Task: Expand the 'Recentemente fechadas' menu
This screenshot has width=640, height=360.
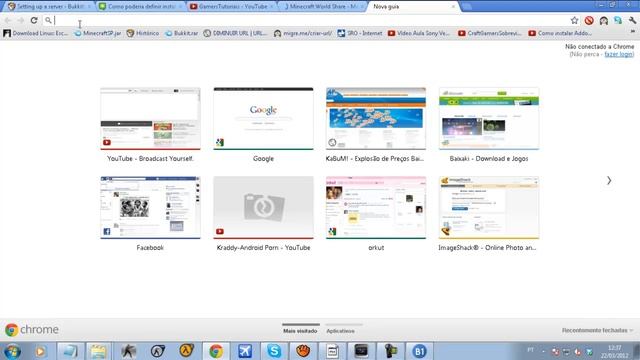Action: pyautogui.click(x=597, y=330)
